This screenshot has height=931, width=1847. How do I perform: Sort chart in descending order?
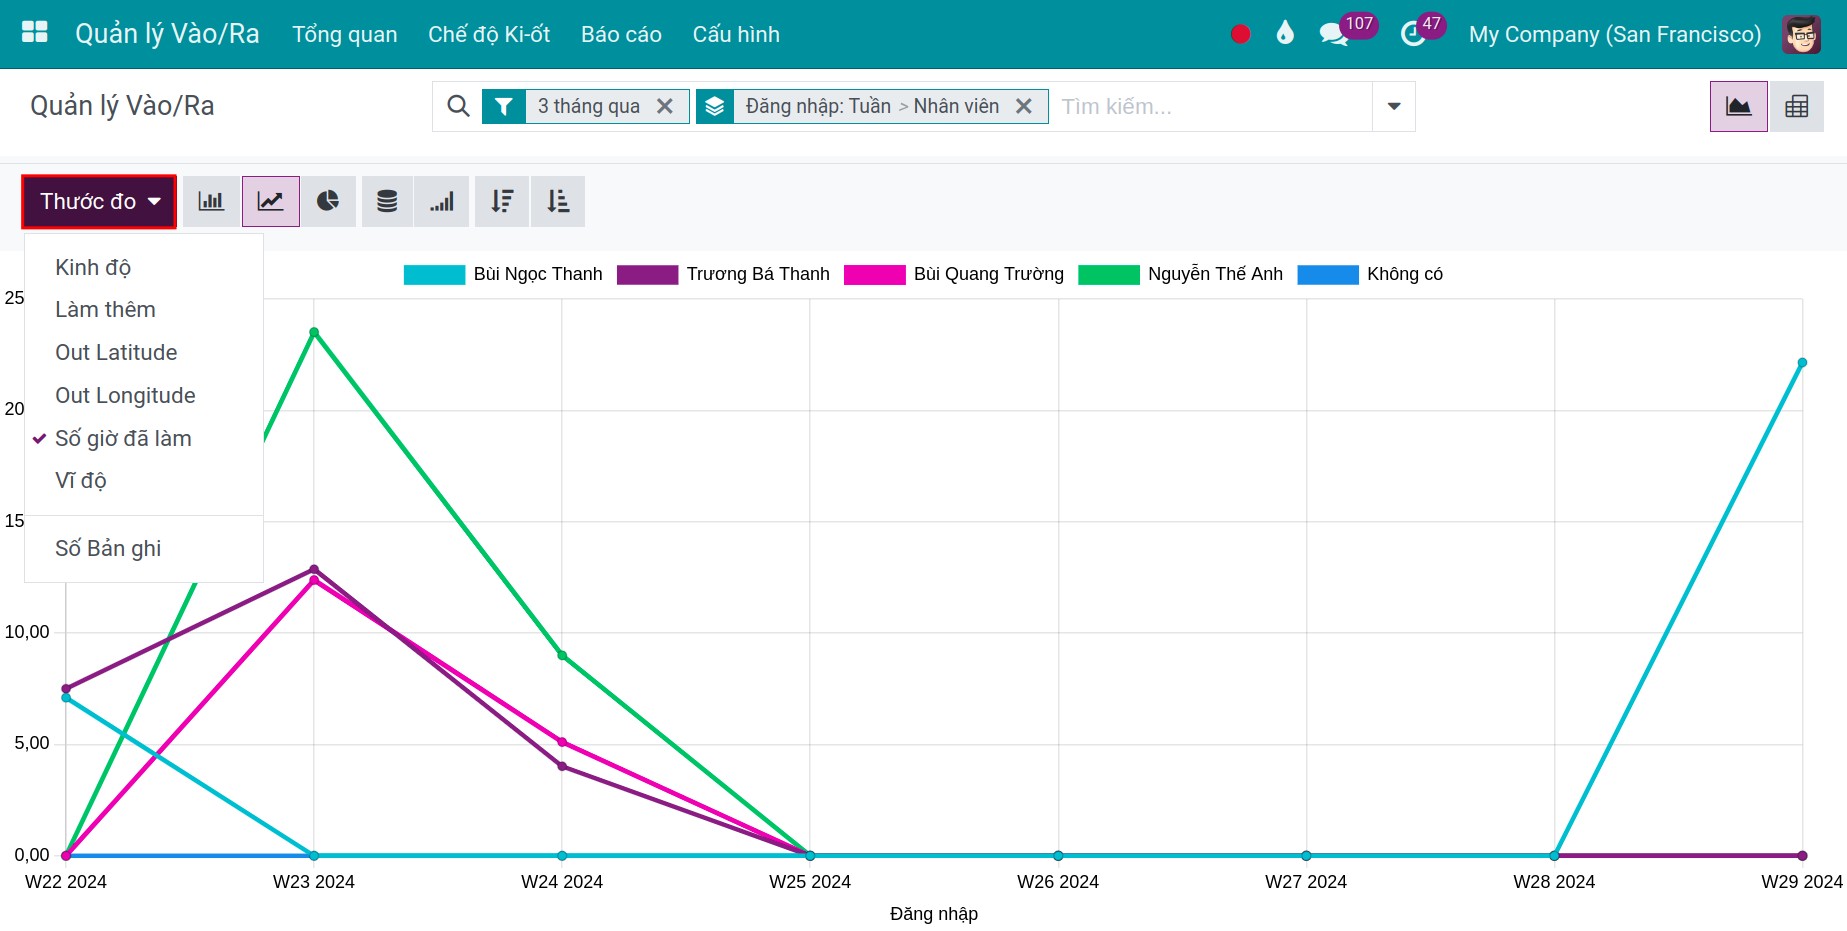[x=502, y=201]
